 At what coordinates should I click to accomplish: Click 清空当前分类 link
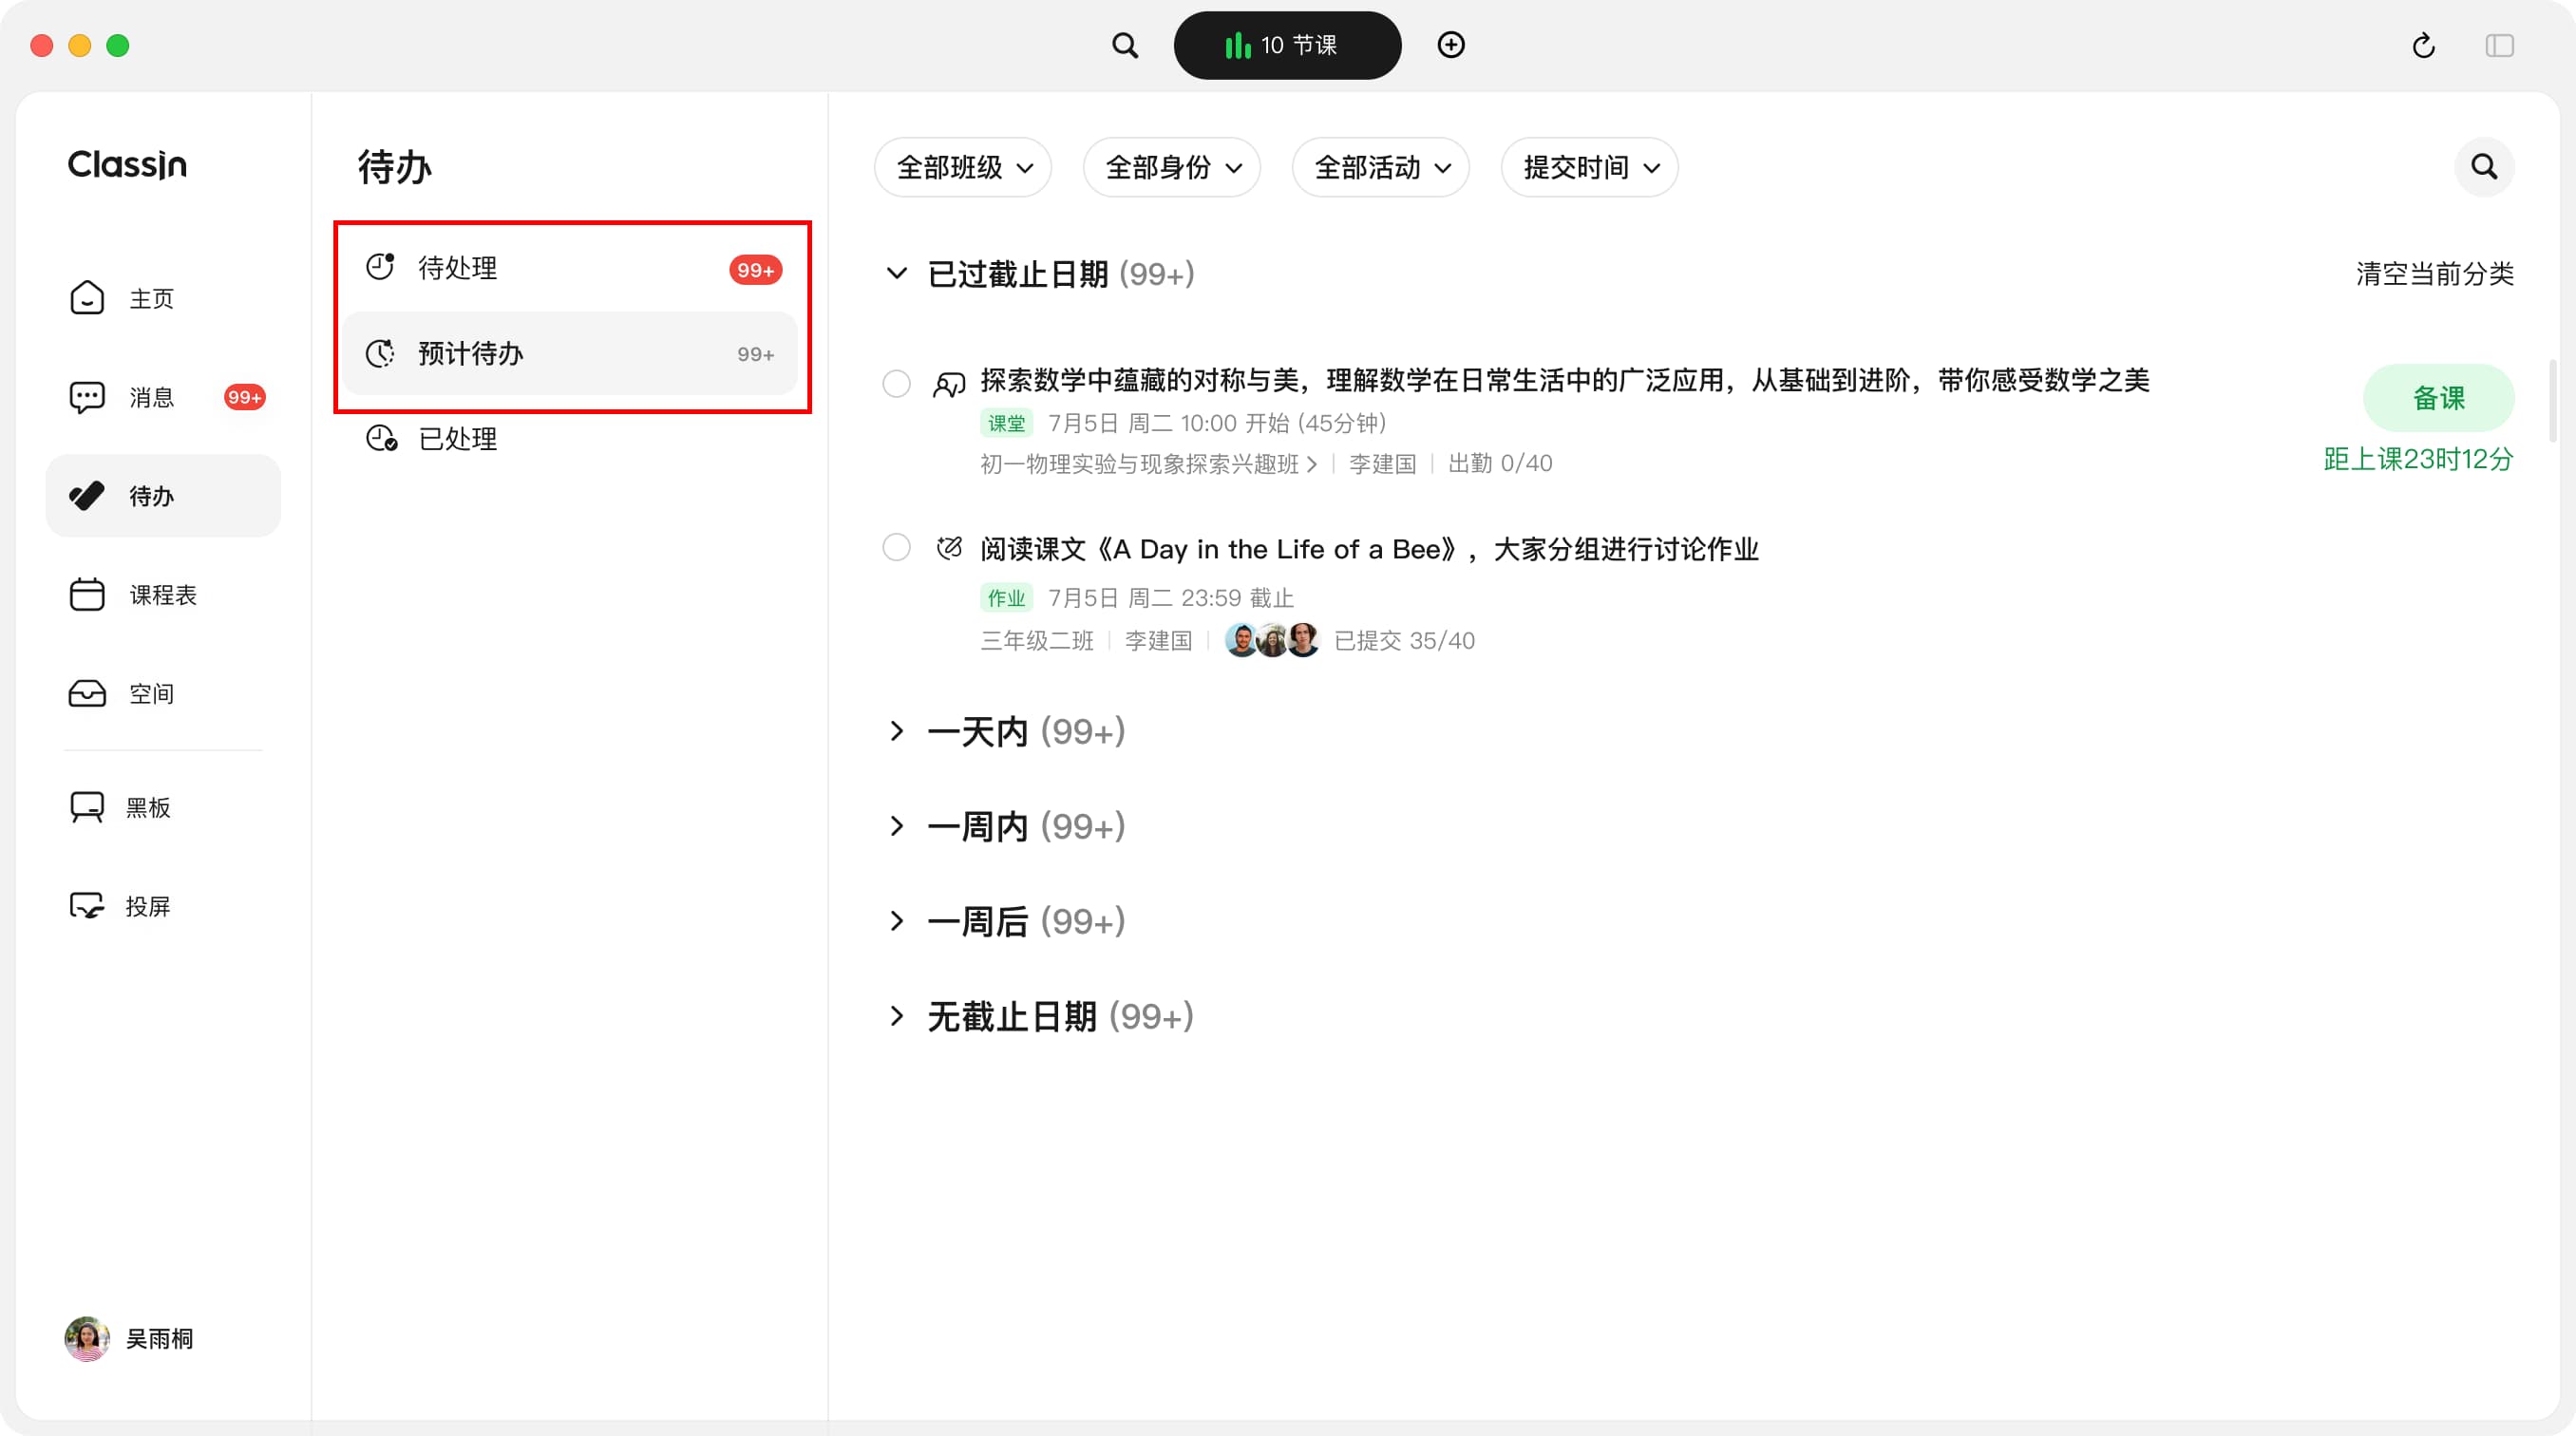(x=2434, y=274)
